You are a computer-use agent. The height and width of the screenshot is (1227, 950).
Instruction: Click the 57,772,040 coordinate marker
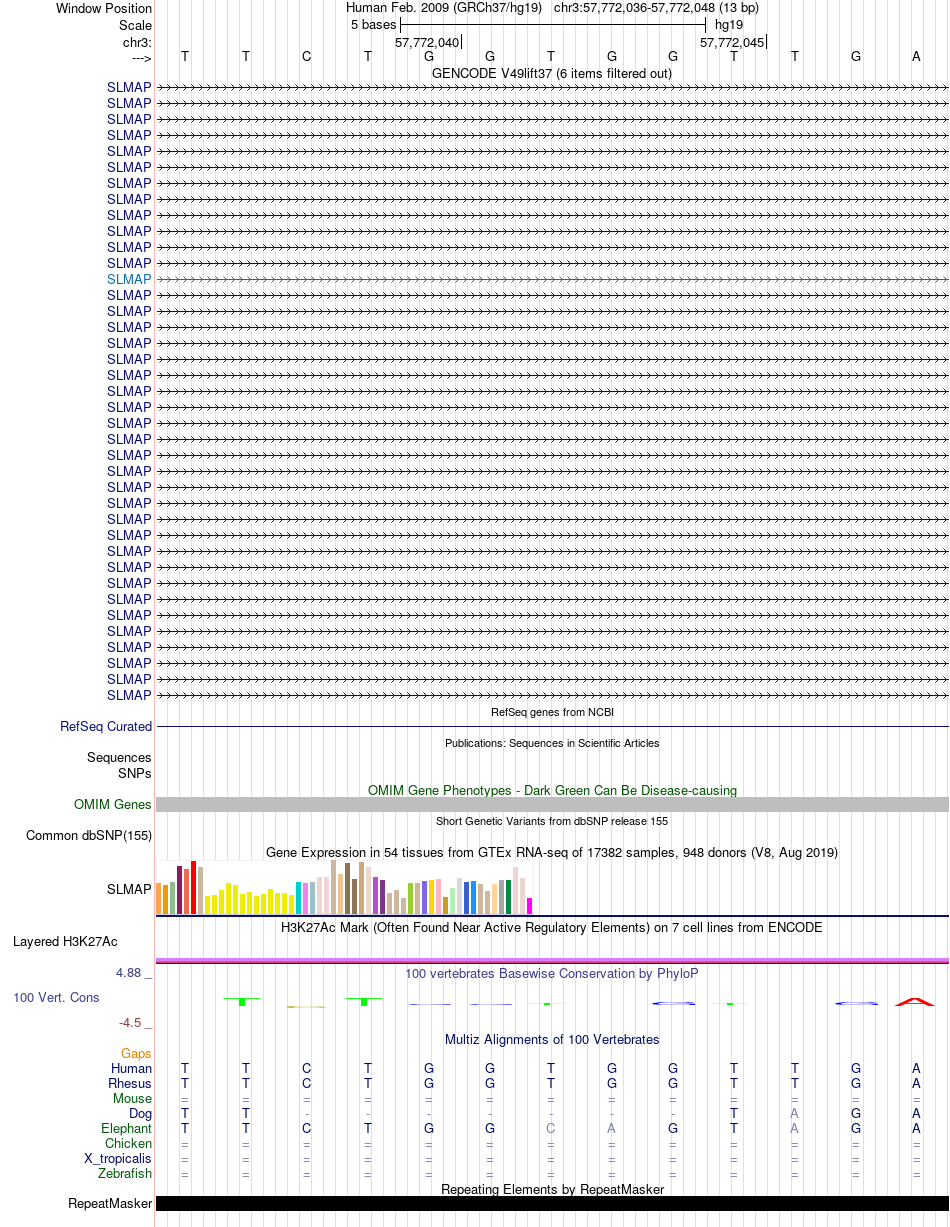click(427, 42)
